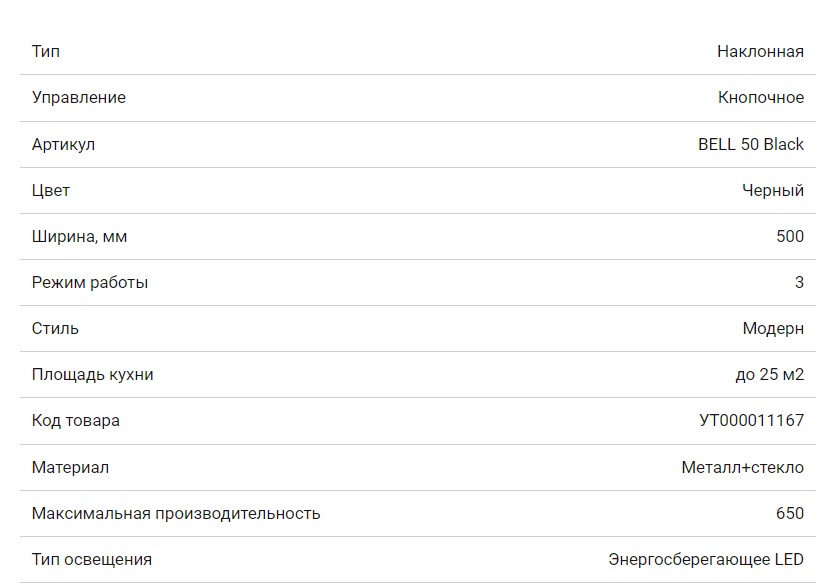The image size is (821, 584).
Task: Click the "Артикул" label
Action: 63,145
